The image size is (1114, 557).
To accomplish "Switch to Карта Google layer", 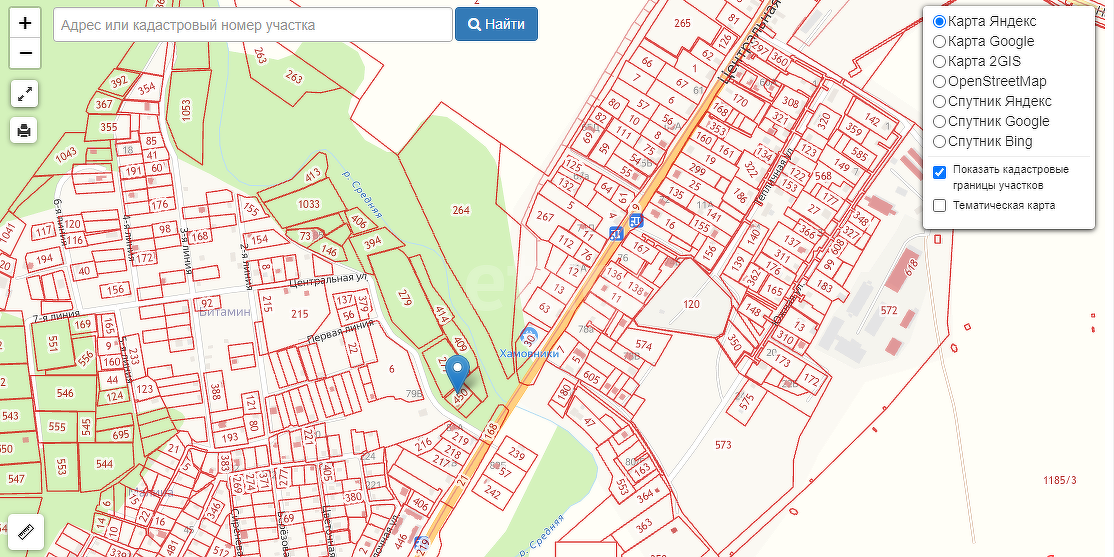I will 939,41.
